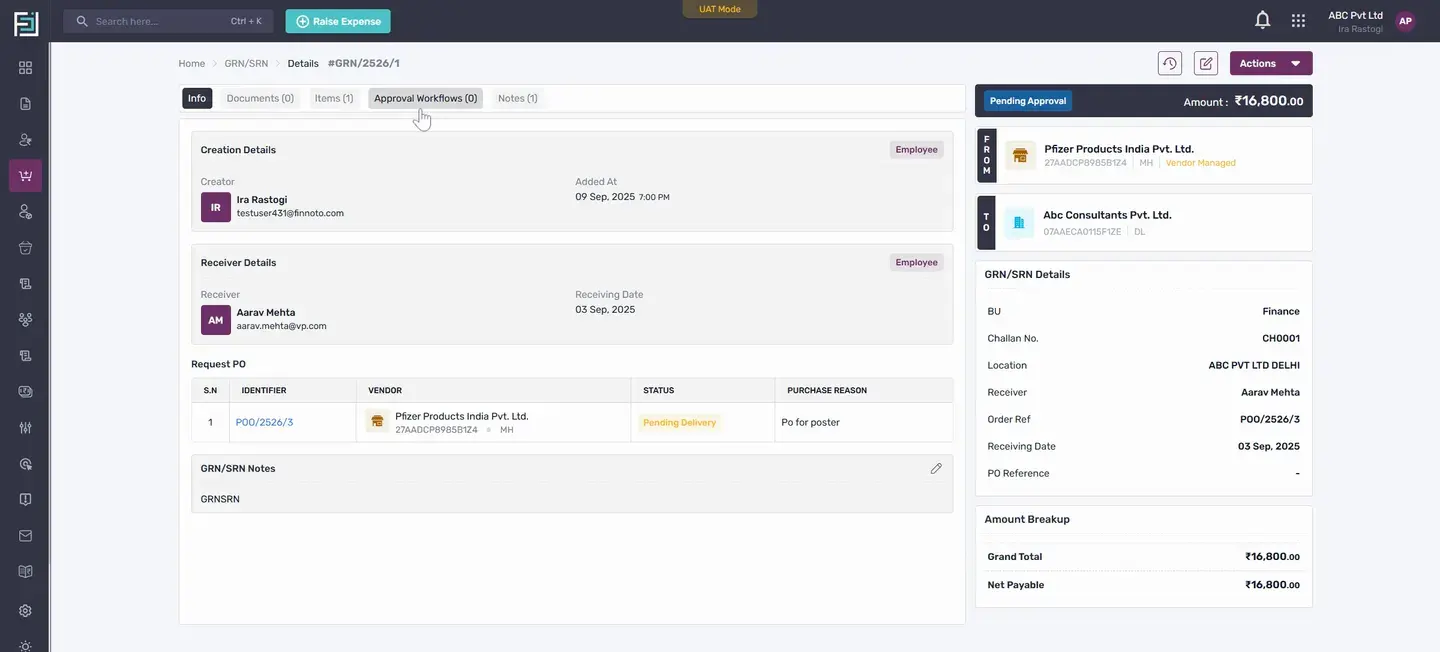
Task: Open the AP user profile menu
Action: click(x=1405, y=21)
